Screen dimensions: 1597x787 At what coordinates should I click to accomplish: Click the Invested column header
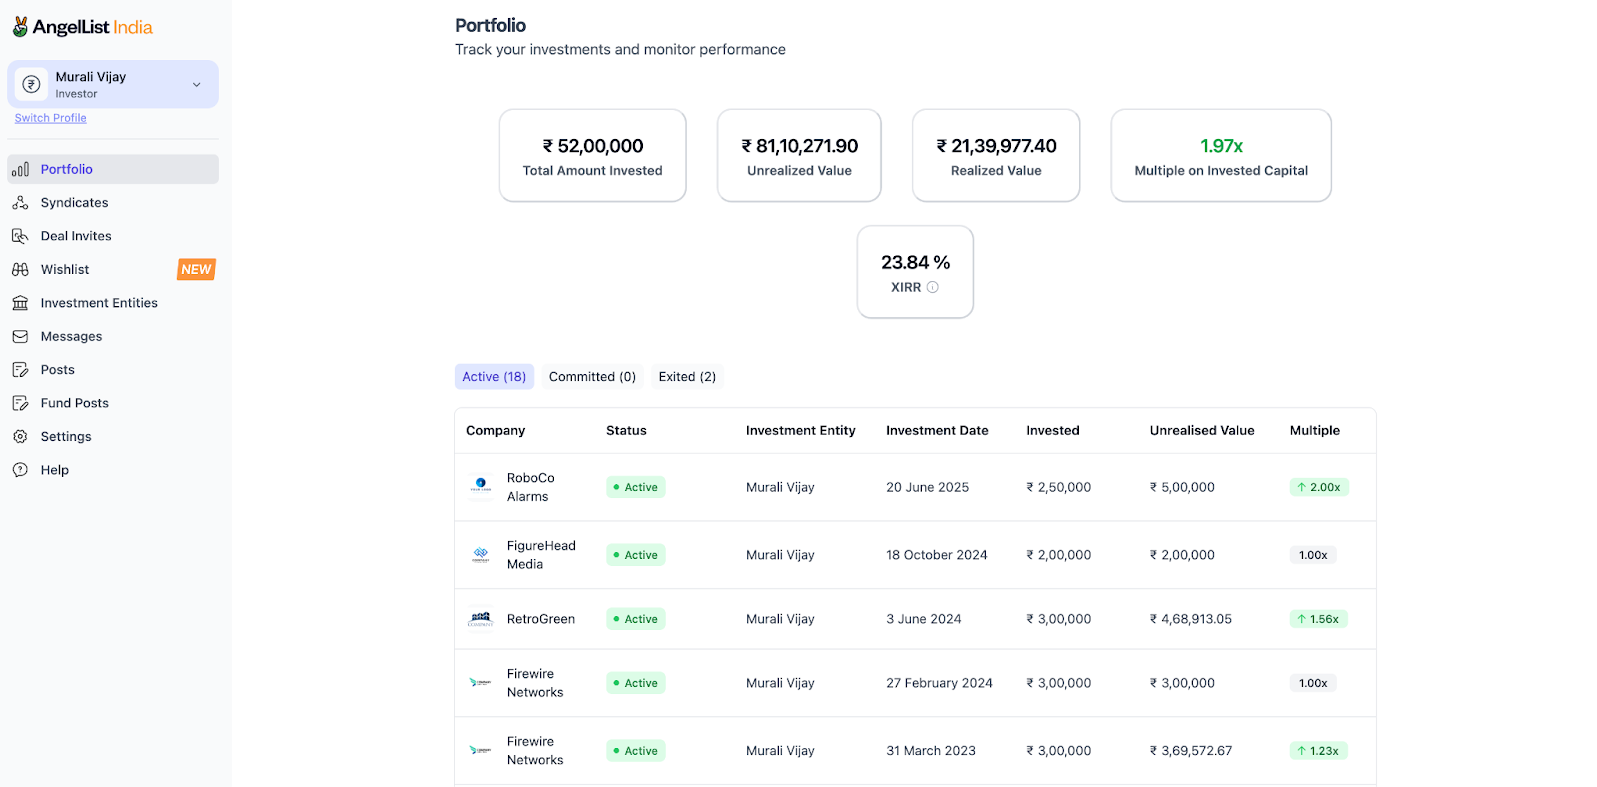click(x=1053, y=431)
